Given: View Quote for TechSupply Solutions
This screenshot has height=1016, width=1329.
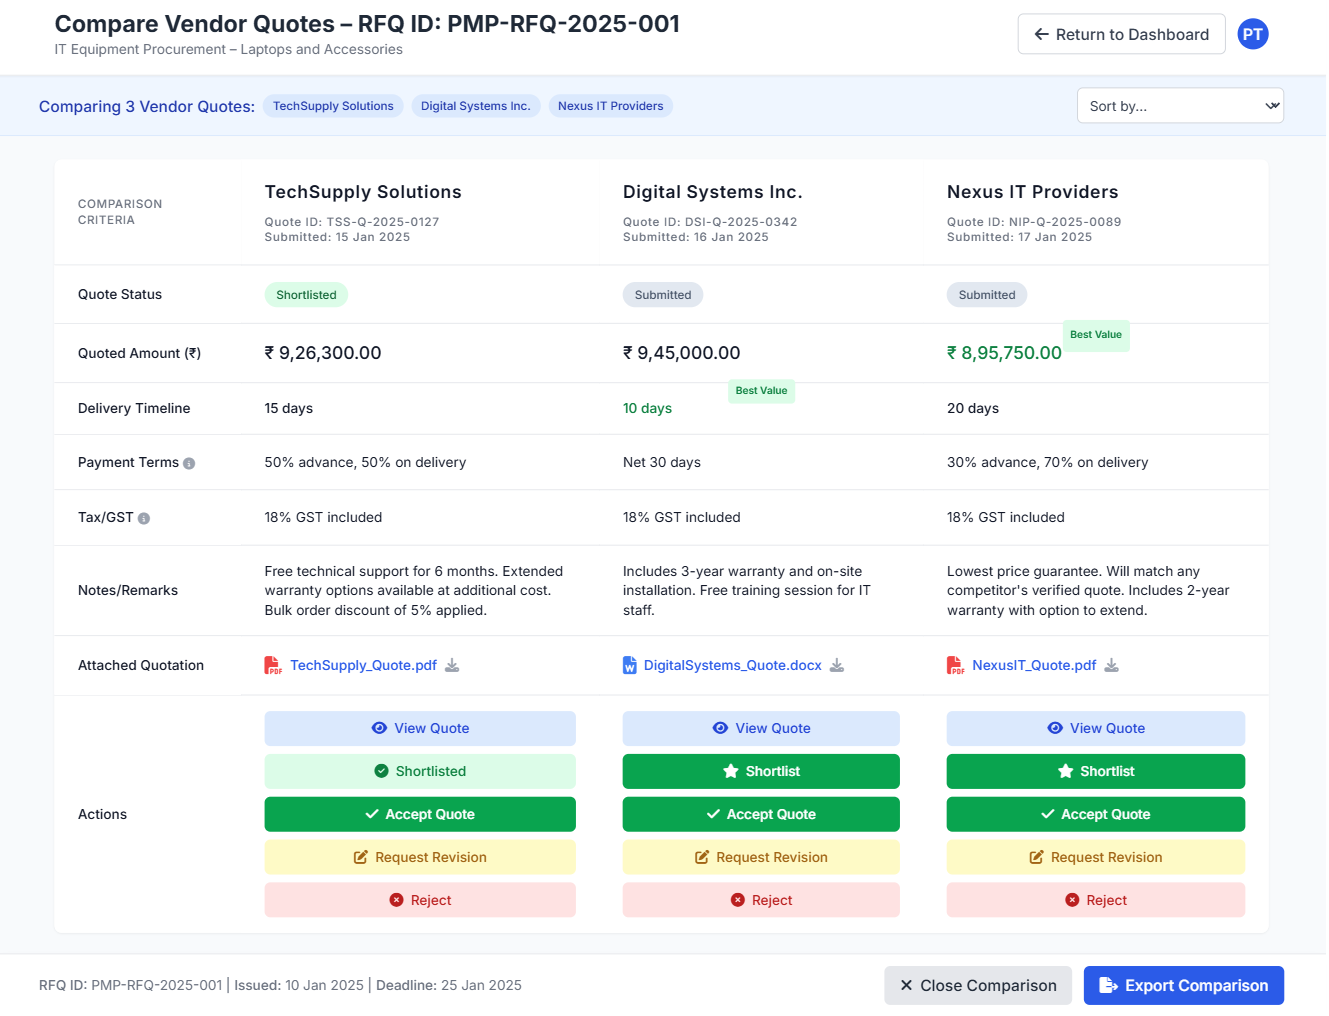Looking at the screenshot, I should (420, 729).
